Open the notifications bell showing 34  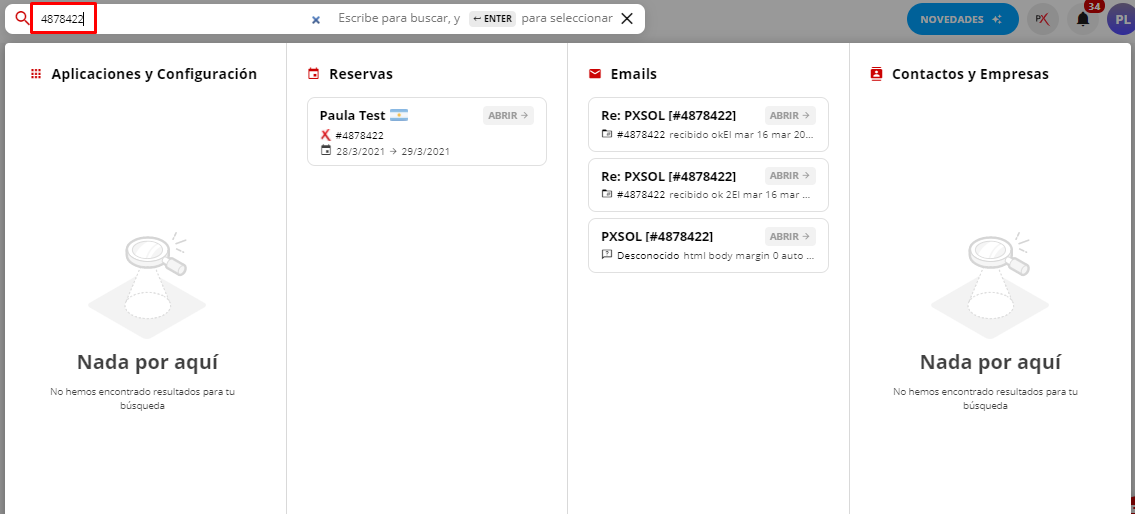click(x=1082, y=19)
